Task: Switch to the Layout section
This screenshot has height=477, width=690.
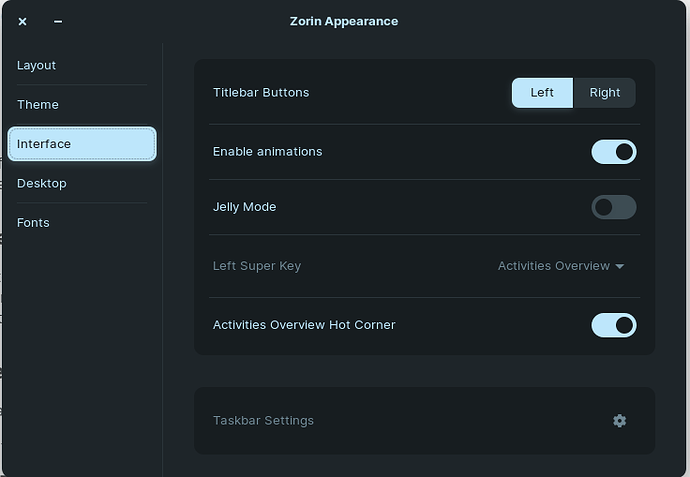Action: point(82,65)
